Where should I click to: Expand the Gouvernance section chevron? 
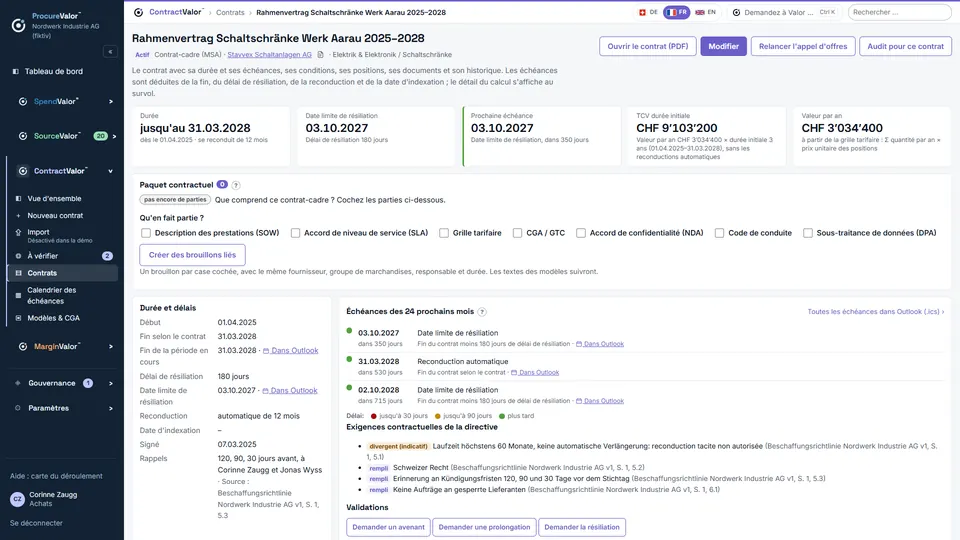(111, 383)
